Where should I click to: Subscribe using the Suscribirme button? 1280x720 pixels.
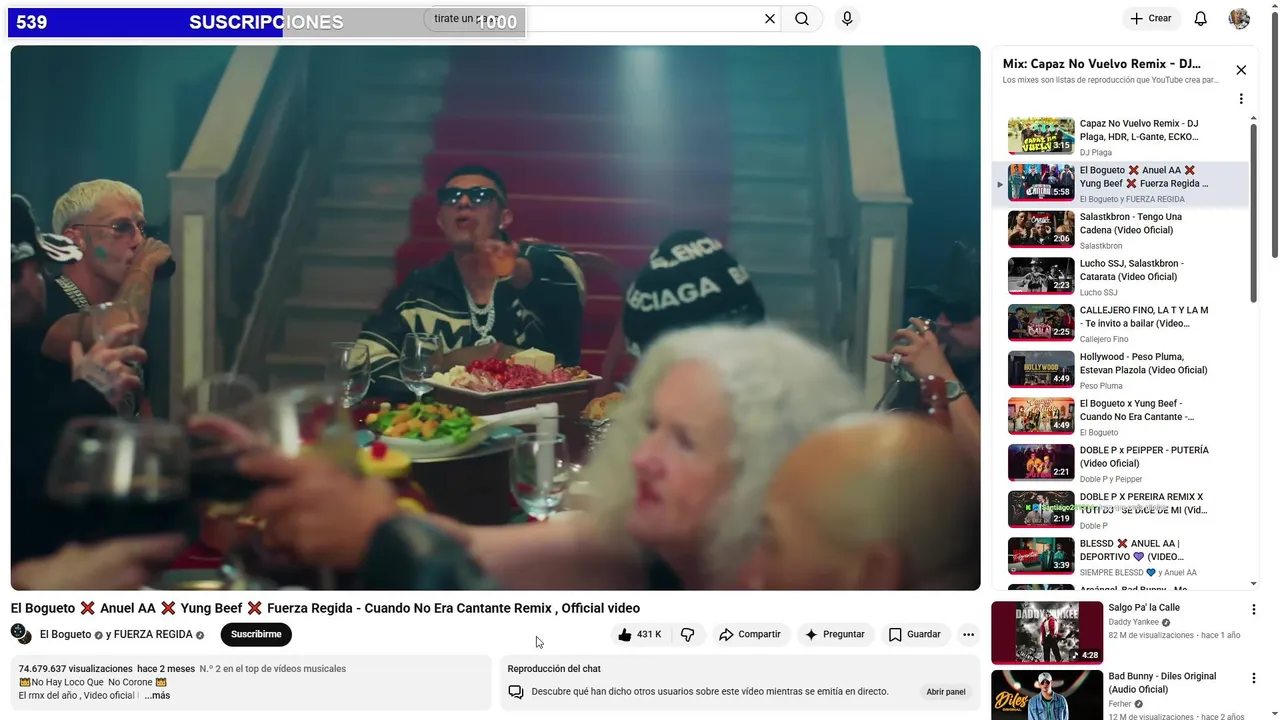click(256, 634)
